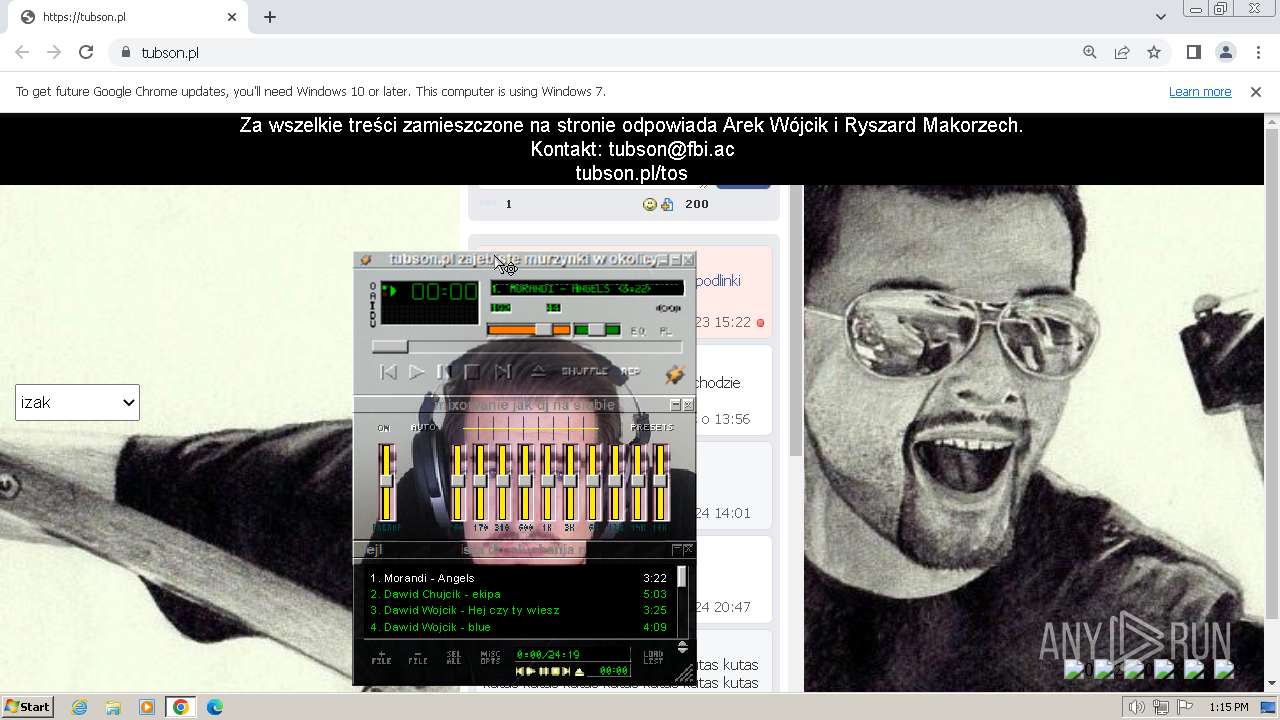Click the scrolling track title display
Image resolution: width=1280 pixels, height=720 pixels.
click(587, 288)
